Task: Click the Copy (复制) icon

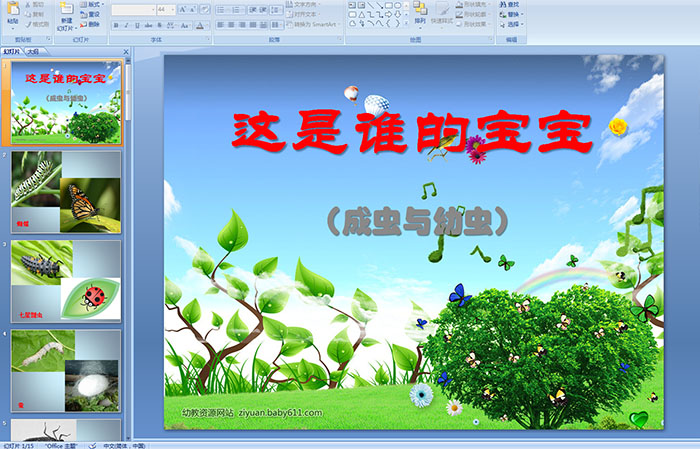Action: (x=28, y=14)
